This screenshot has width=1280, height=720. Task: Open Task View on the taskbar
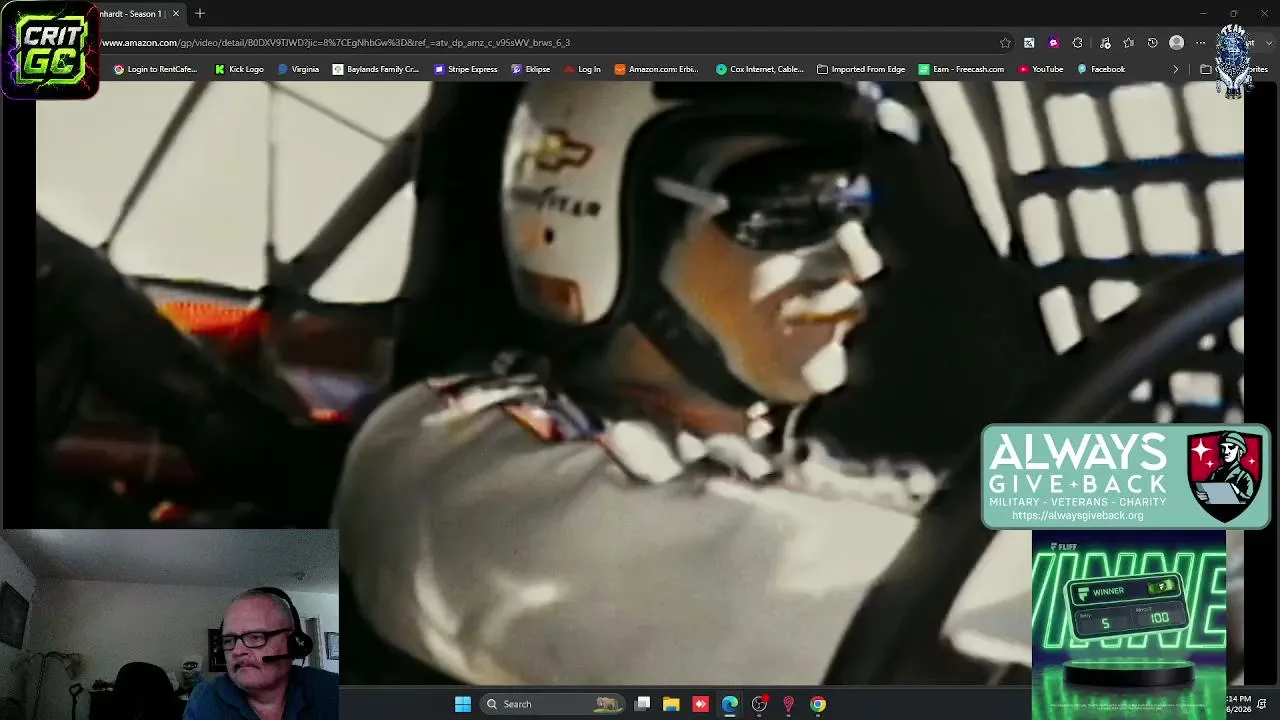pos(643,704)
